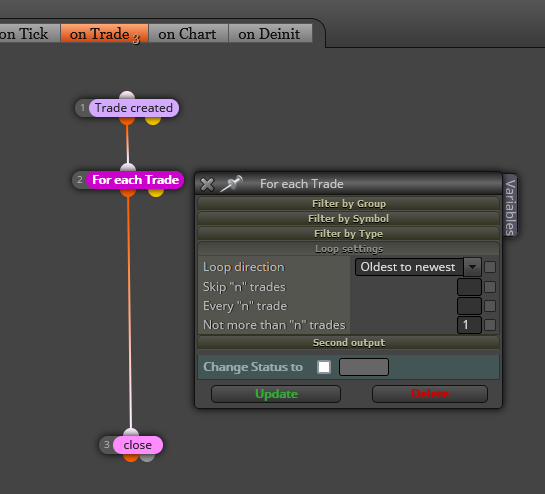Pin the For each Trade panel
The image size is (545, 494).
231,184
